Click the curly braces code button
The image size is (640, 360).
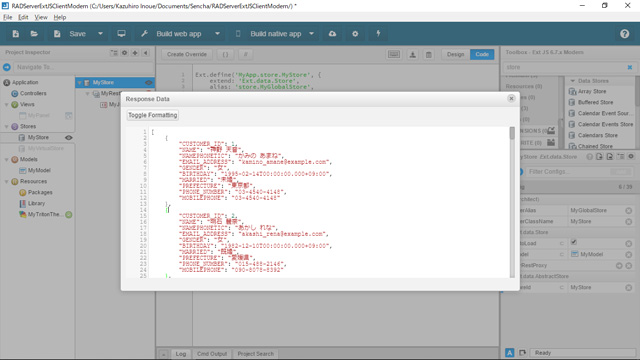225,54
